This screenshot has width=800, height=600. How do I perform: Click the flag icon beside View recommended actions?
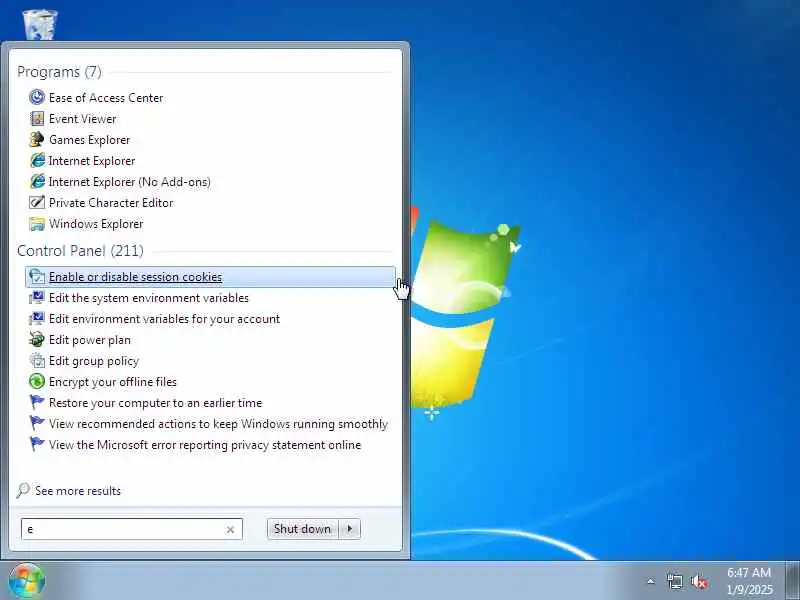(x=37, y=423)
